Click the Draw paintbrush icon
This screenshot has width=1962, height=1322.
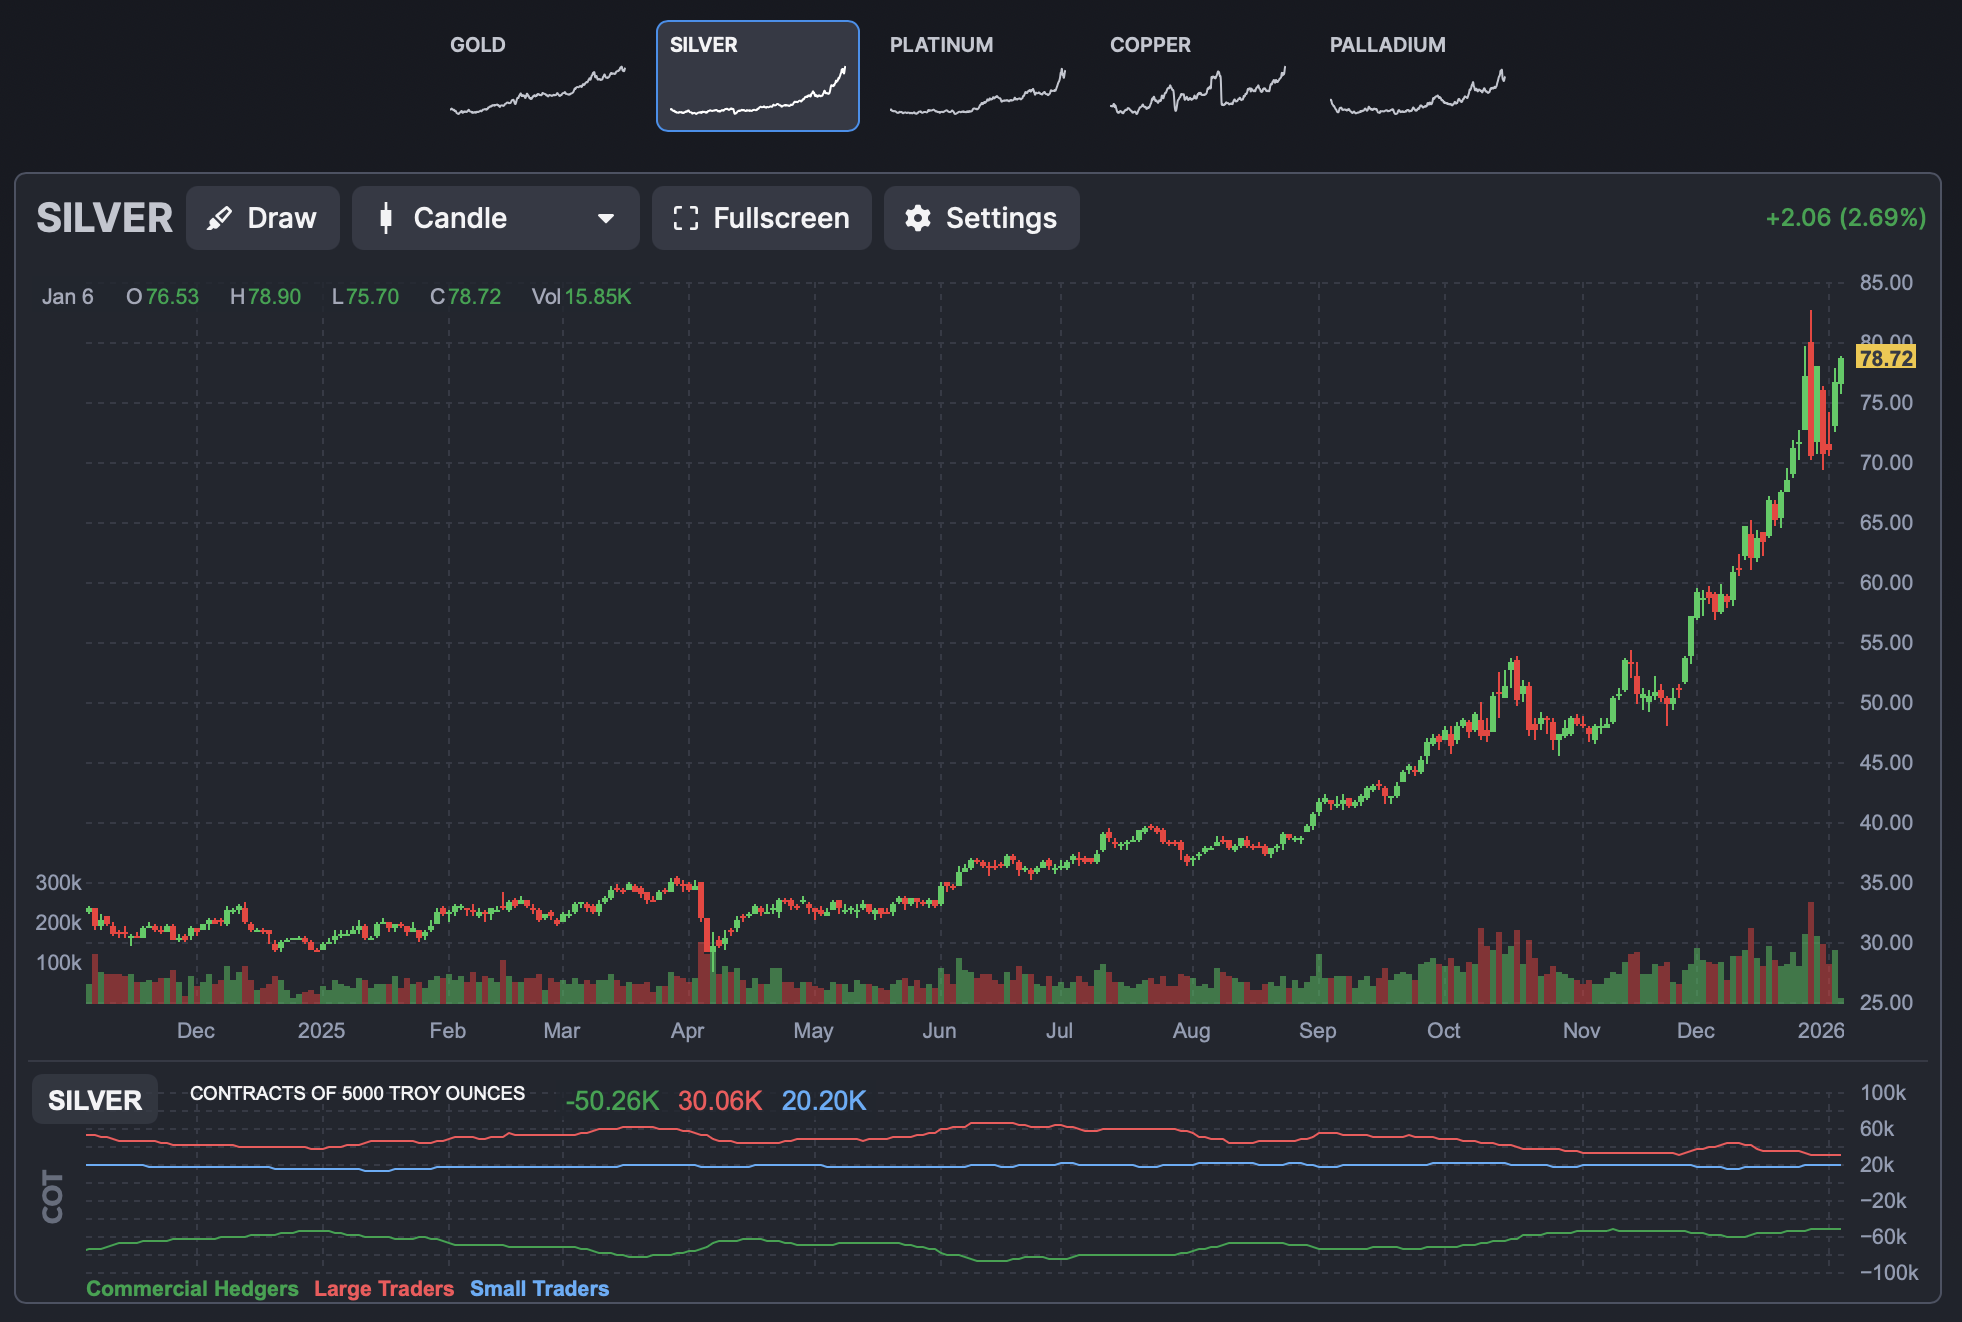click(x=219, y=218)
